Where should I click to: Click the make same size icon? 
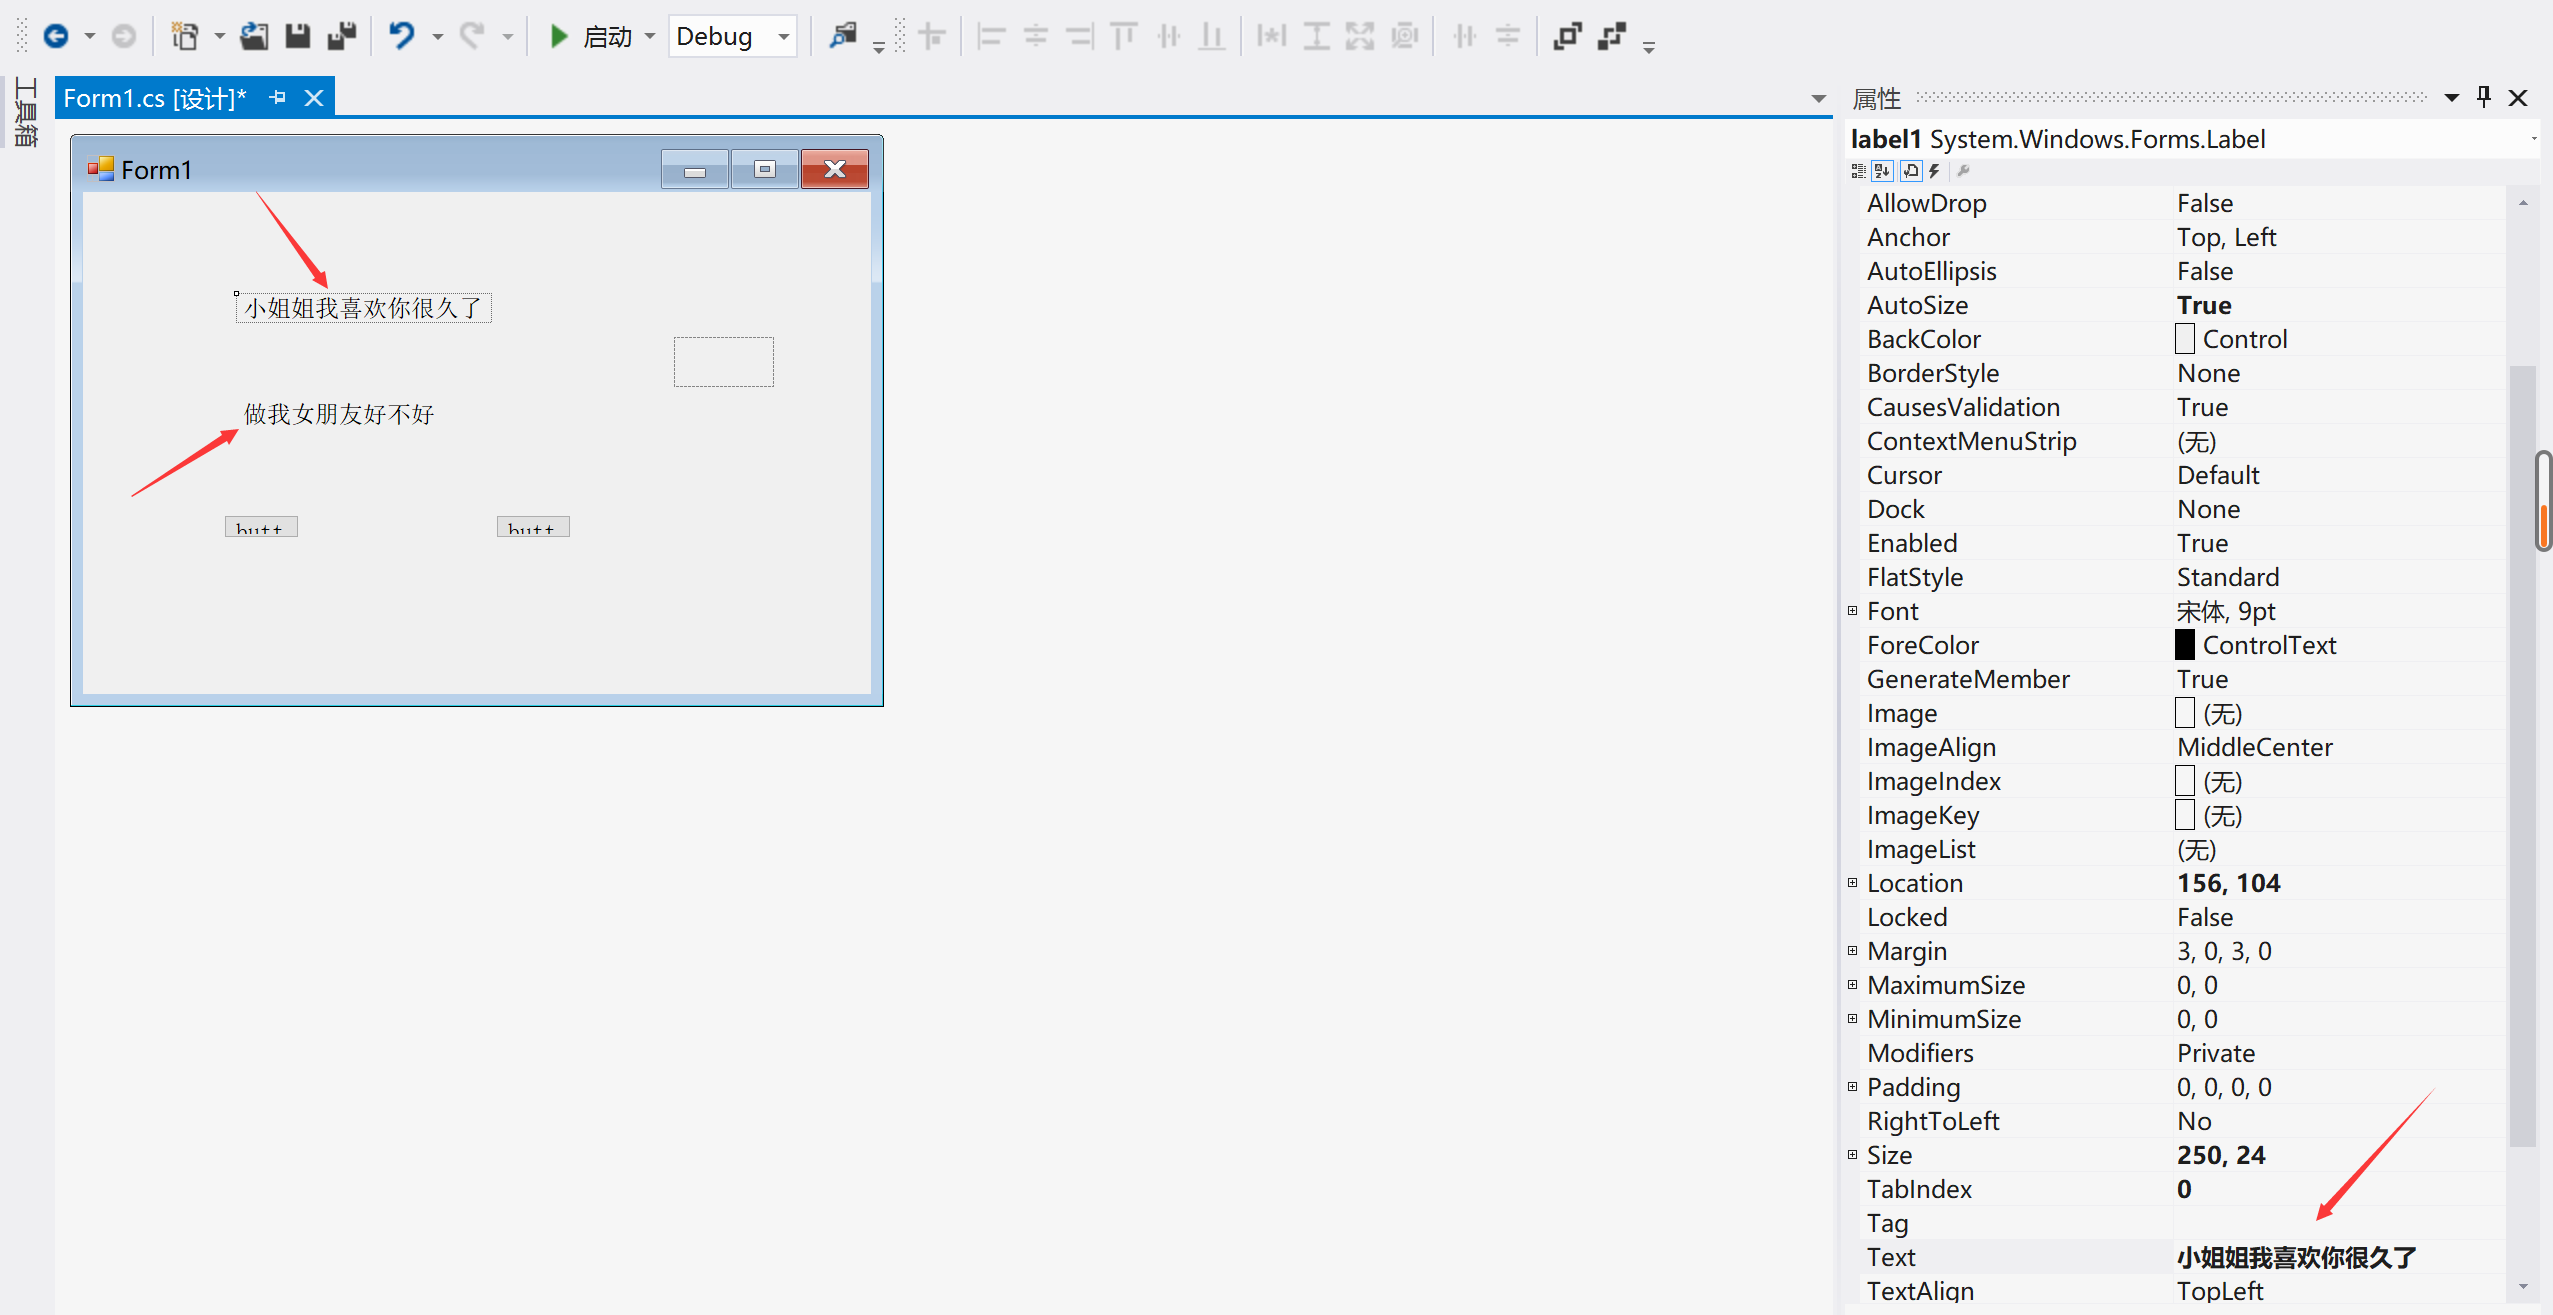point(1360,37)
